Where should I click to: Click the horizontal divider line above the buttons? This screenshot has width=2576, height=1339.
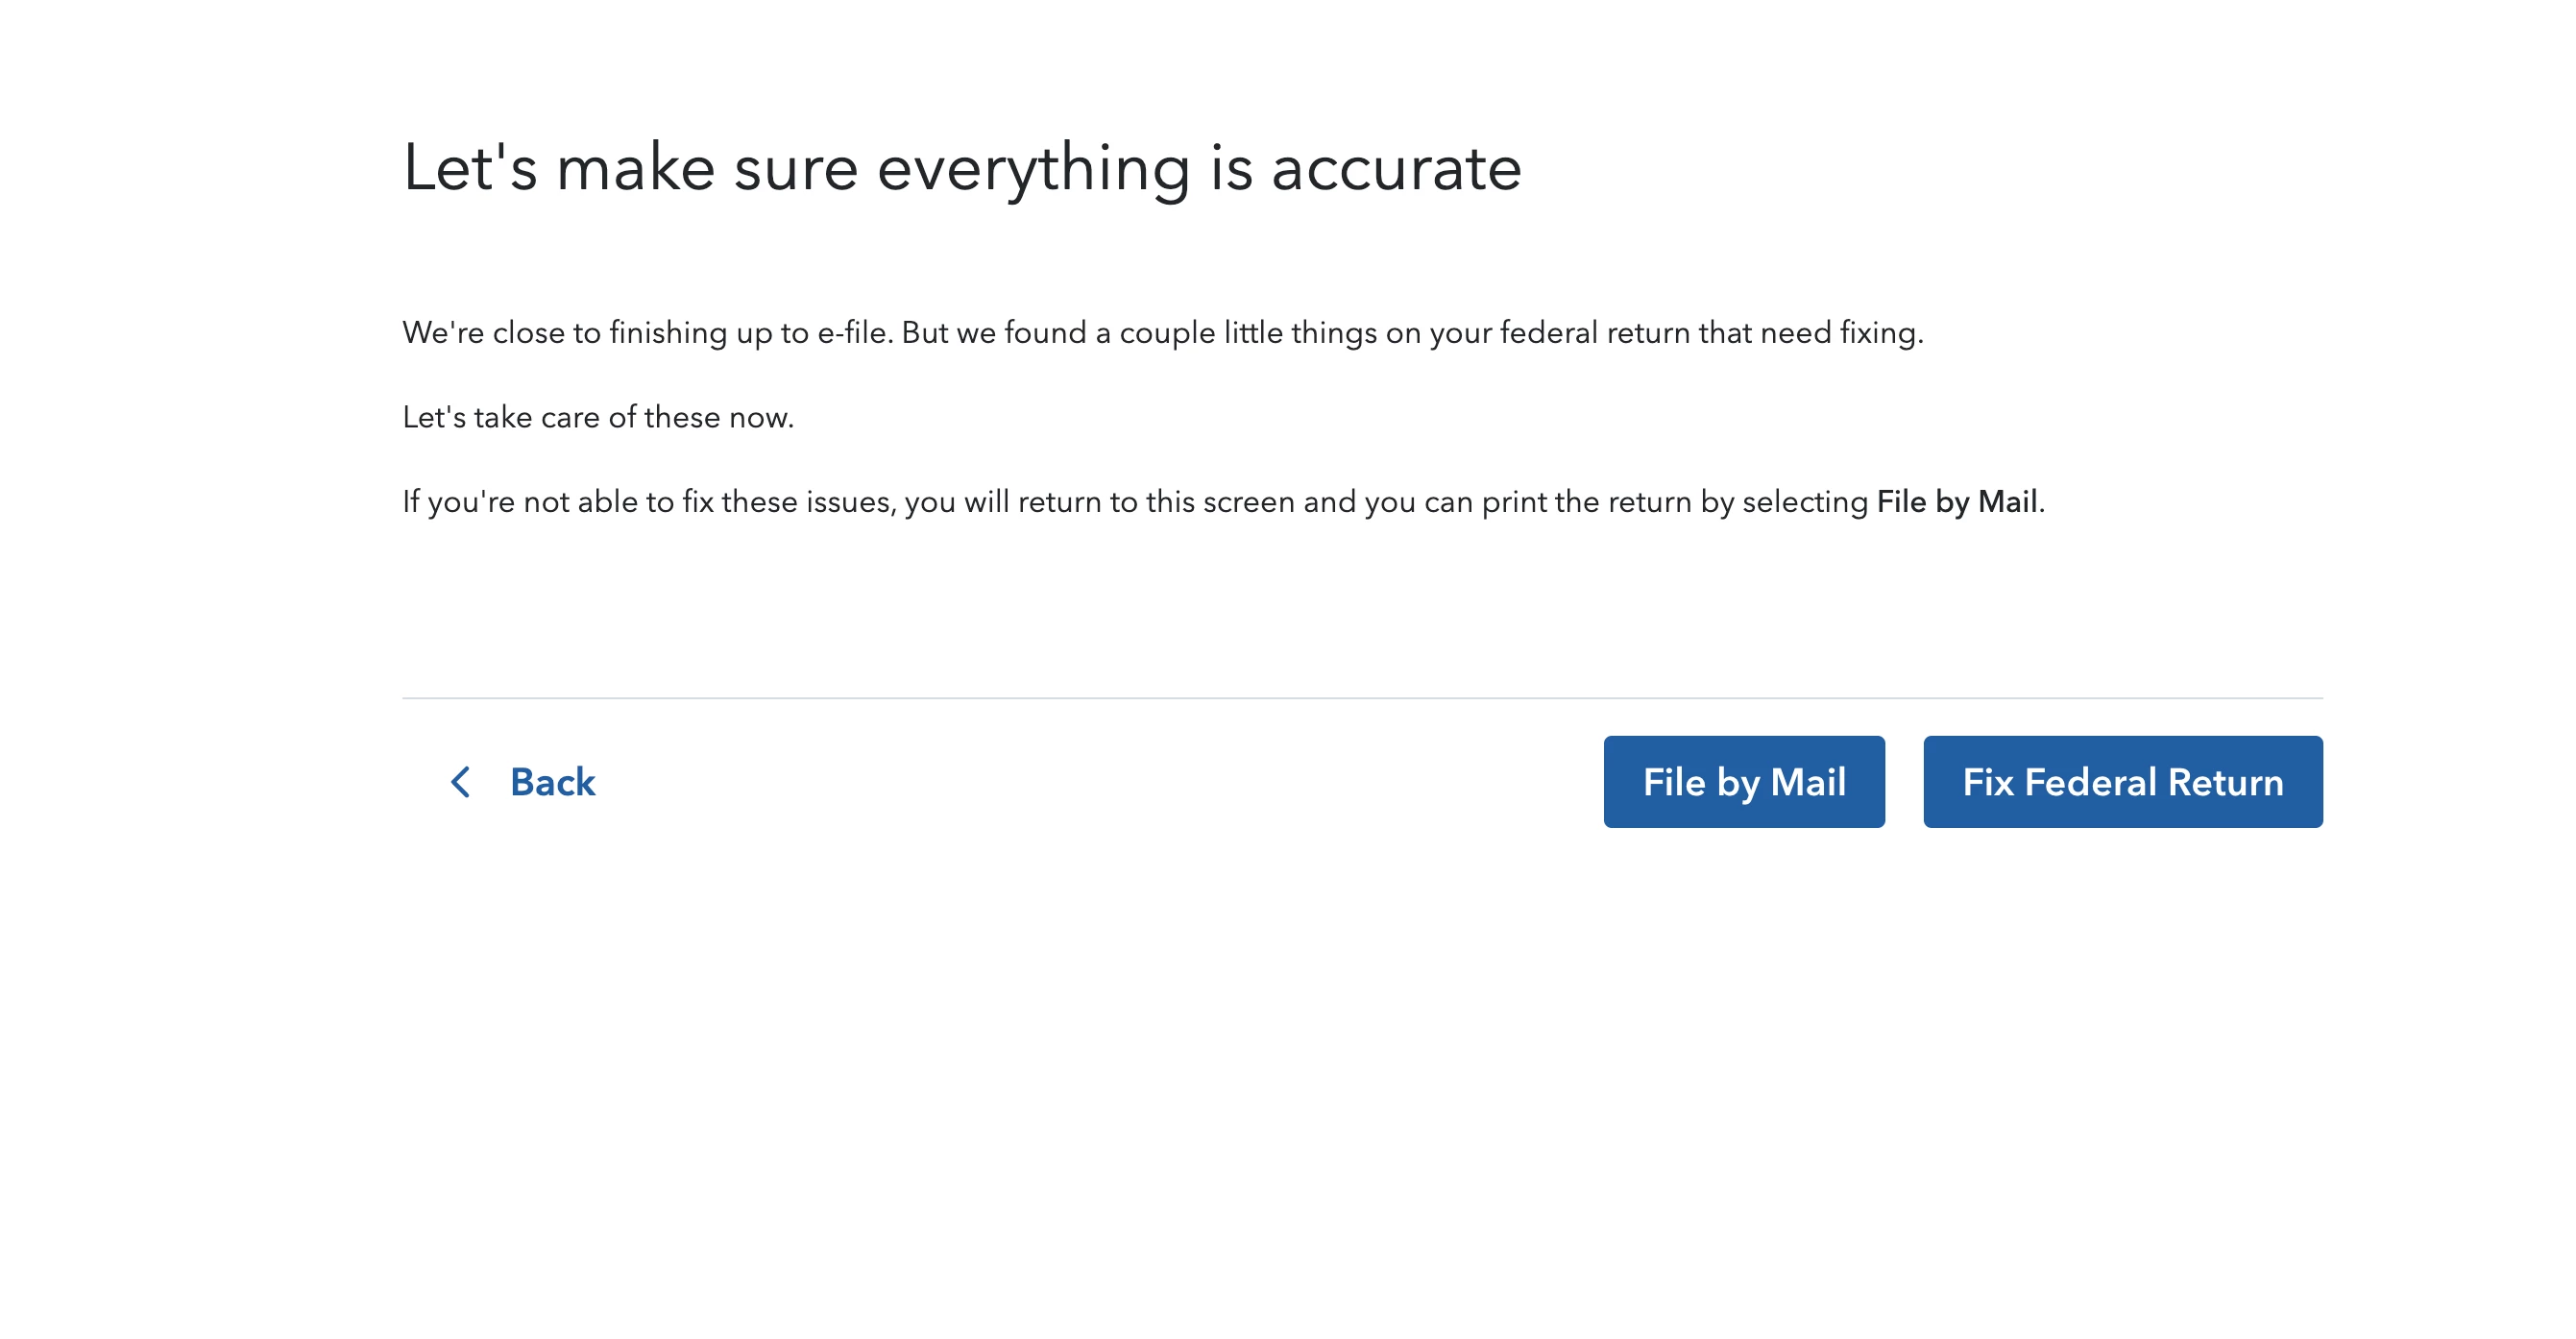pos(1362,698)
